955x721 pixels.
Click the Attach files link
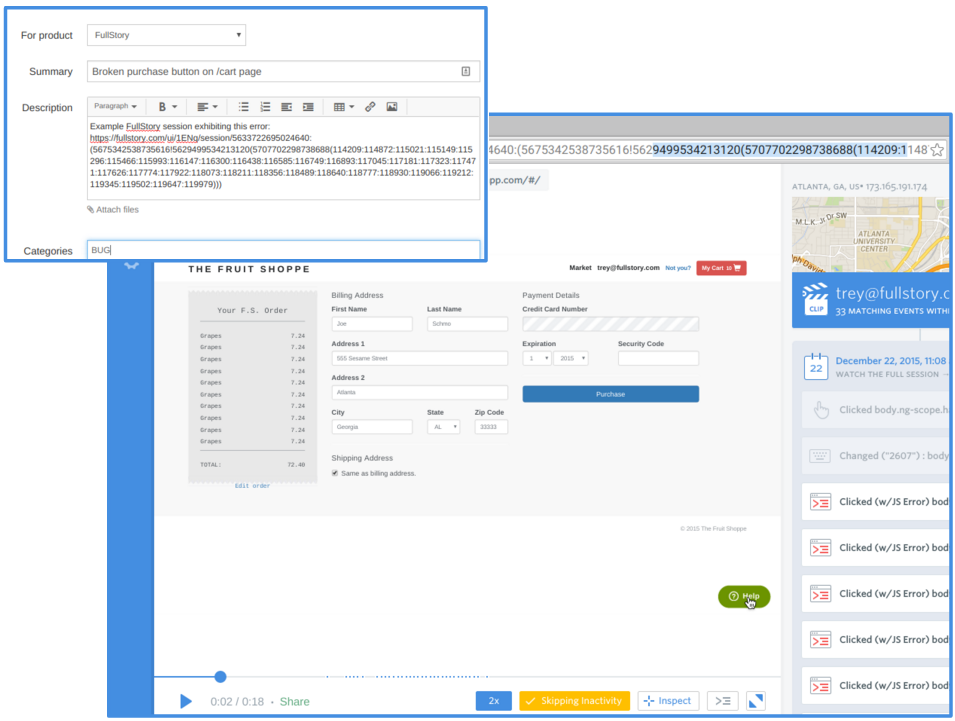coord(113,209)
